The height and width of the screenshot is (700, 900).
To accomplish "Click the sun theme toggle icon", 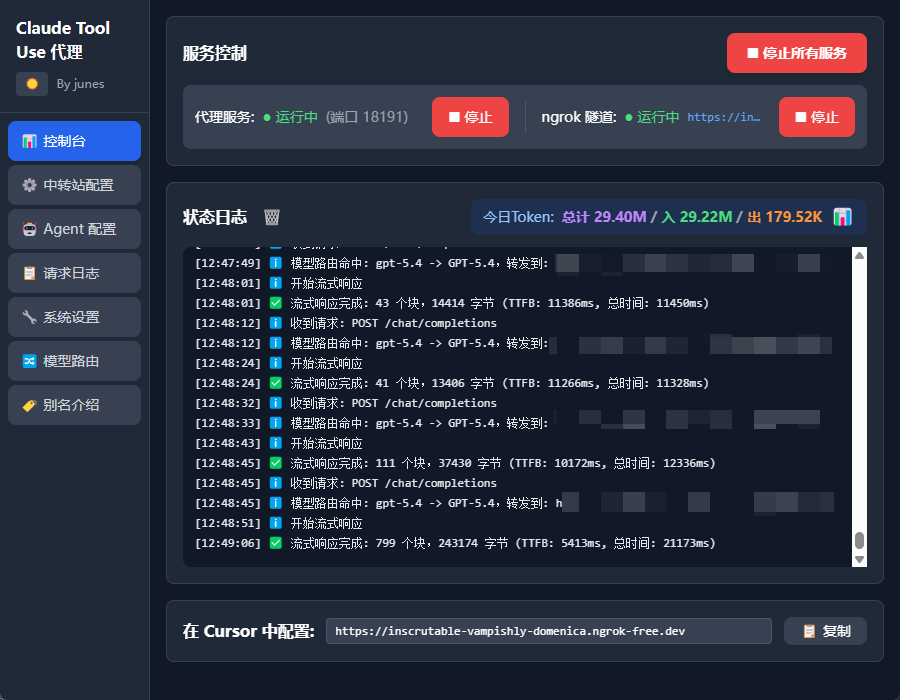I will pyautogui.click(x=32, y=84).
